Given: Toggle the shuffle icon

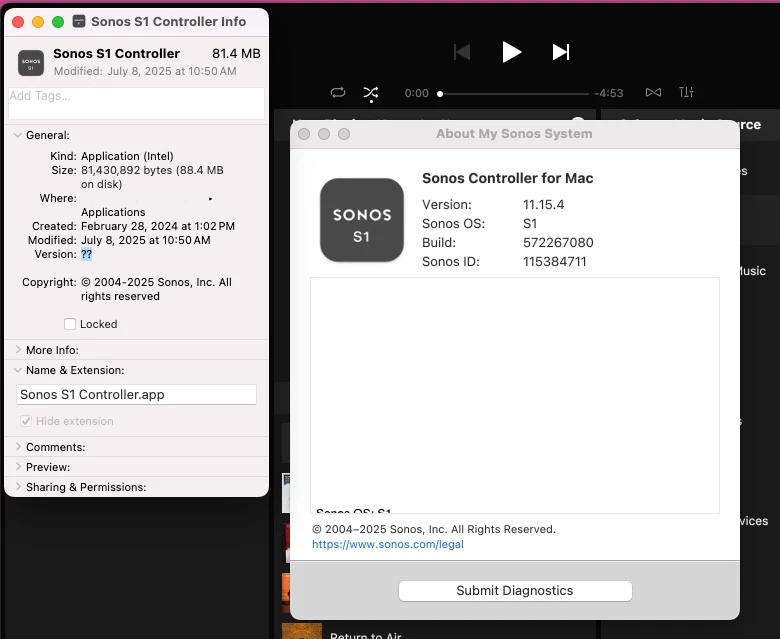Looking at the screenshot, I should [371, 93].
